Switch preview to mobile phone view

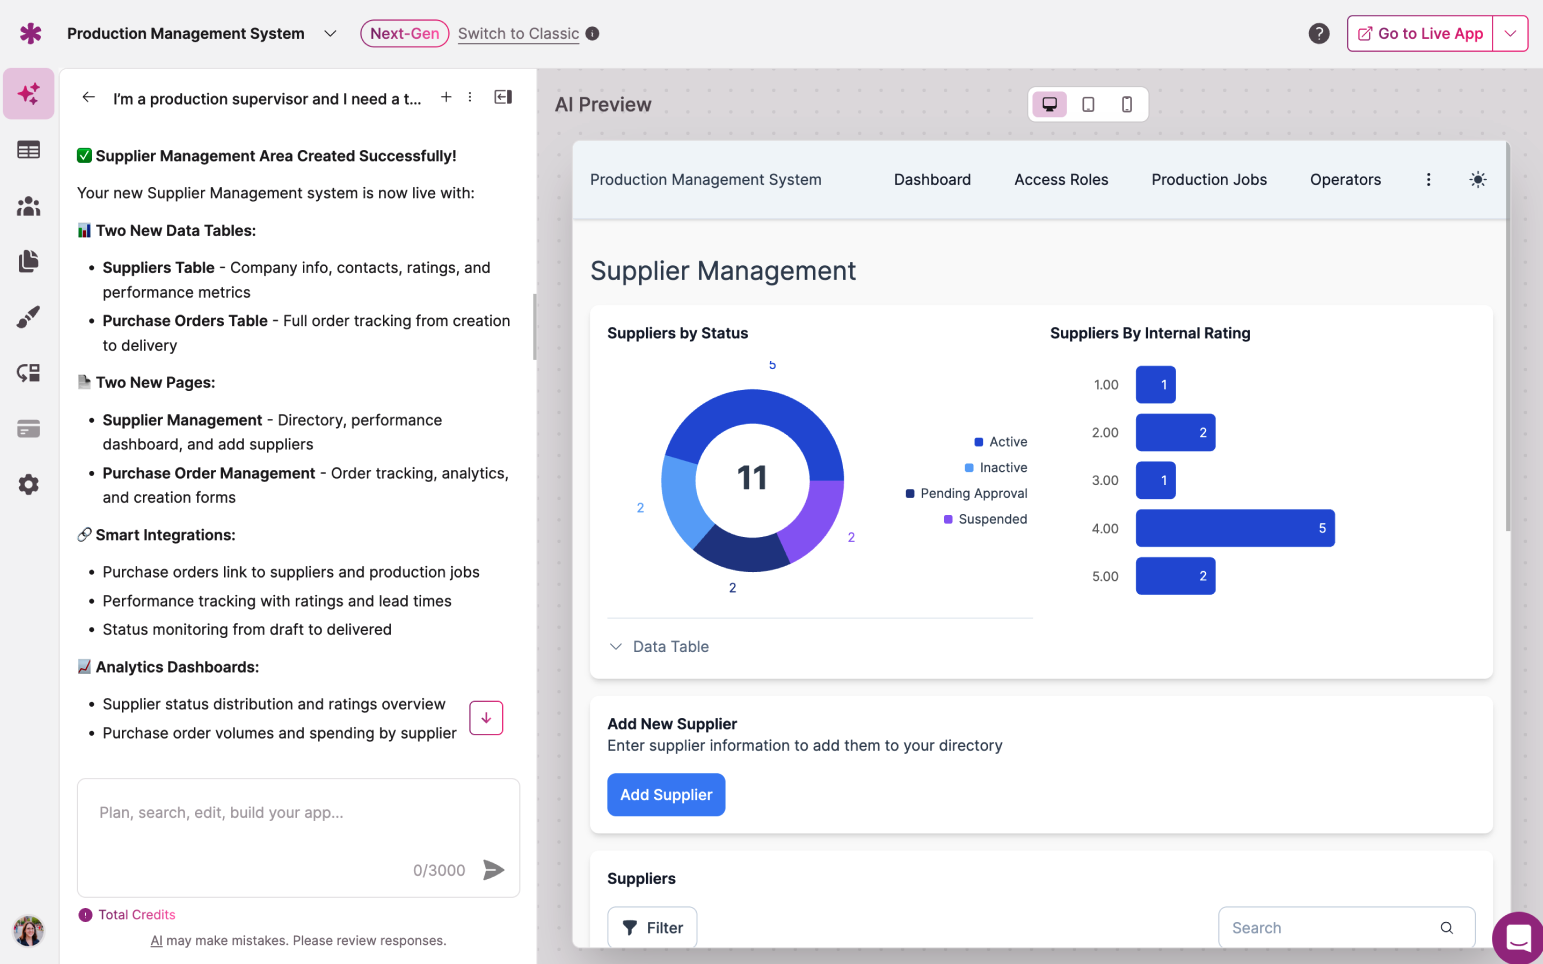click(x=1127, y=103)
